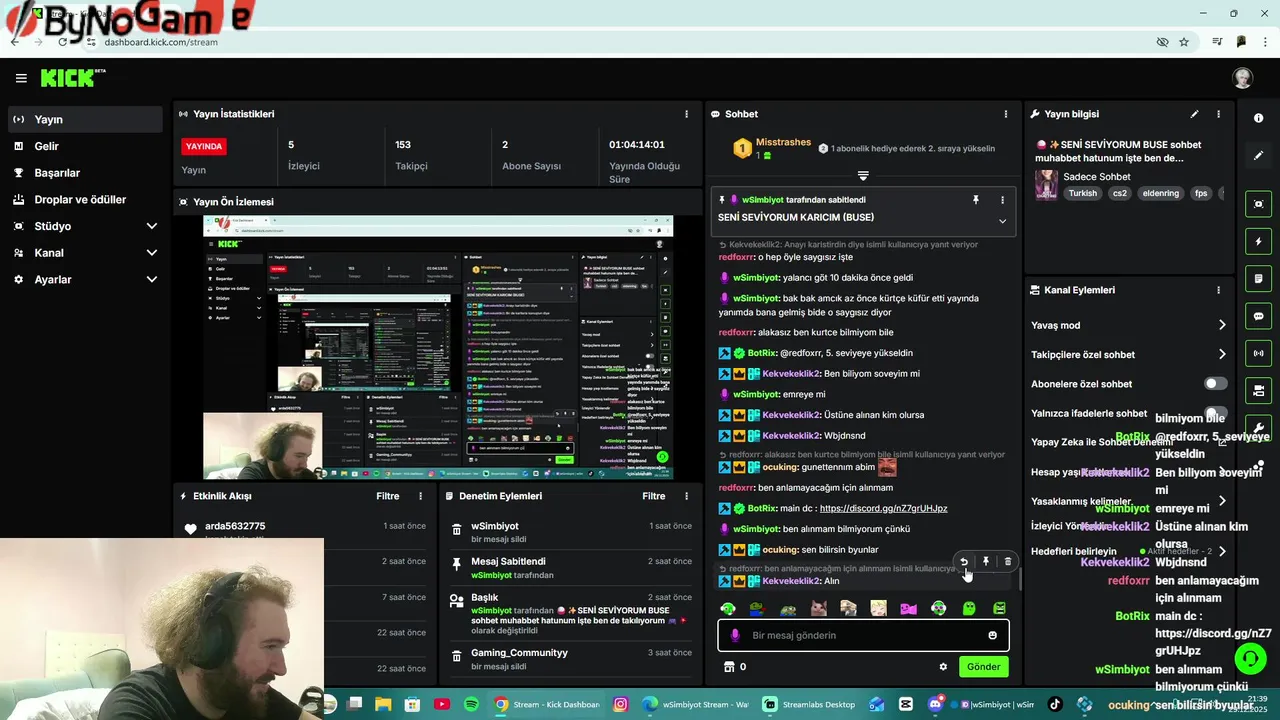Open Denetim Eylemleri panel options menu
Screen dimensions: 1280x720
(x=686, y=496)
